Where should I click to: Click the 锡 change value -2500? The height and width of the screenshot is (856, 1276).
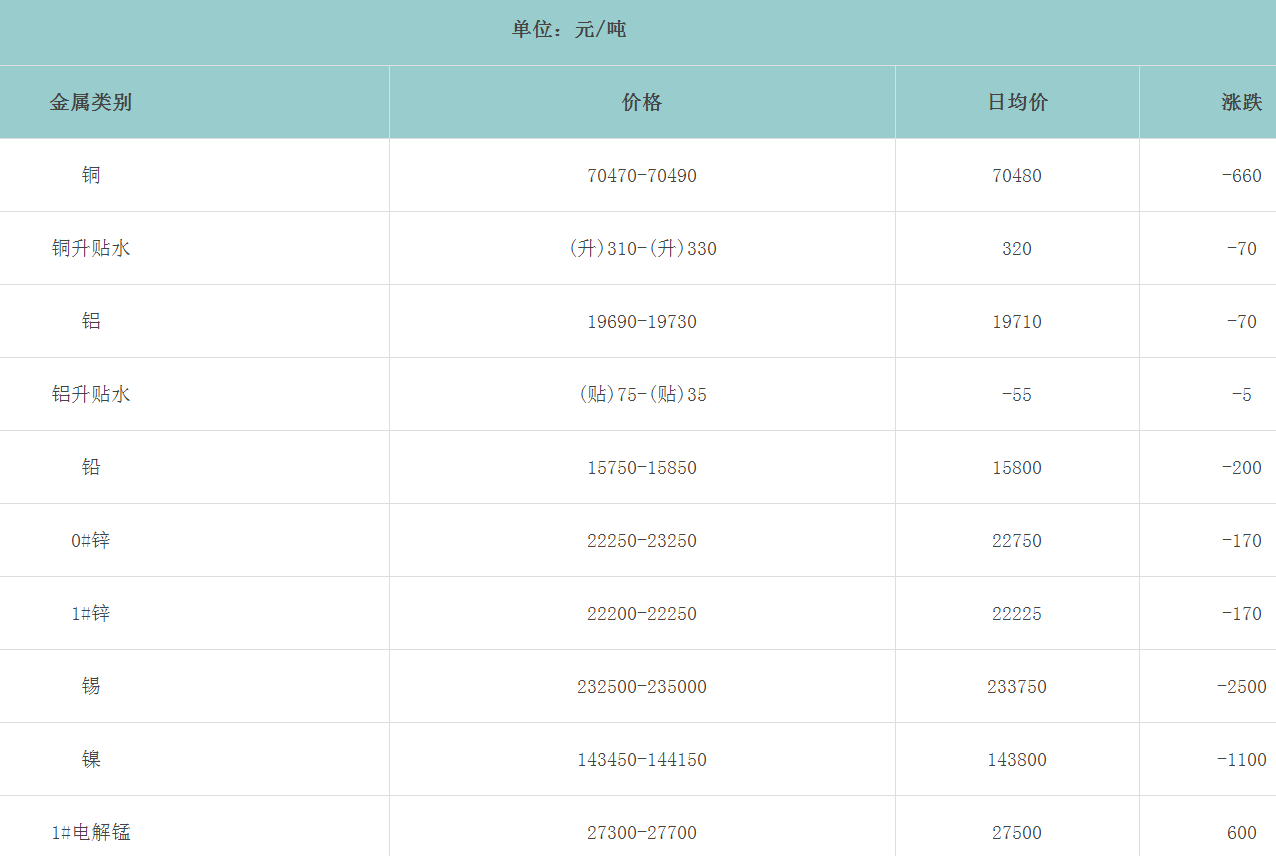(1241, 687)
